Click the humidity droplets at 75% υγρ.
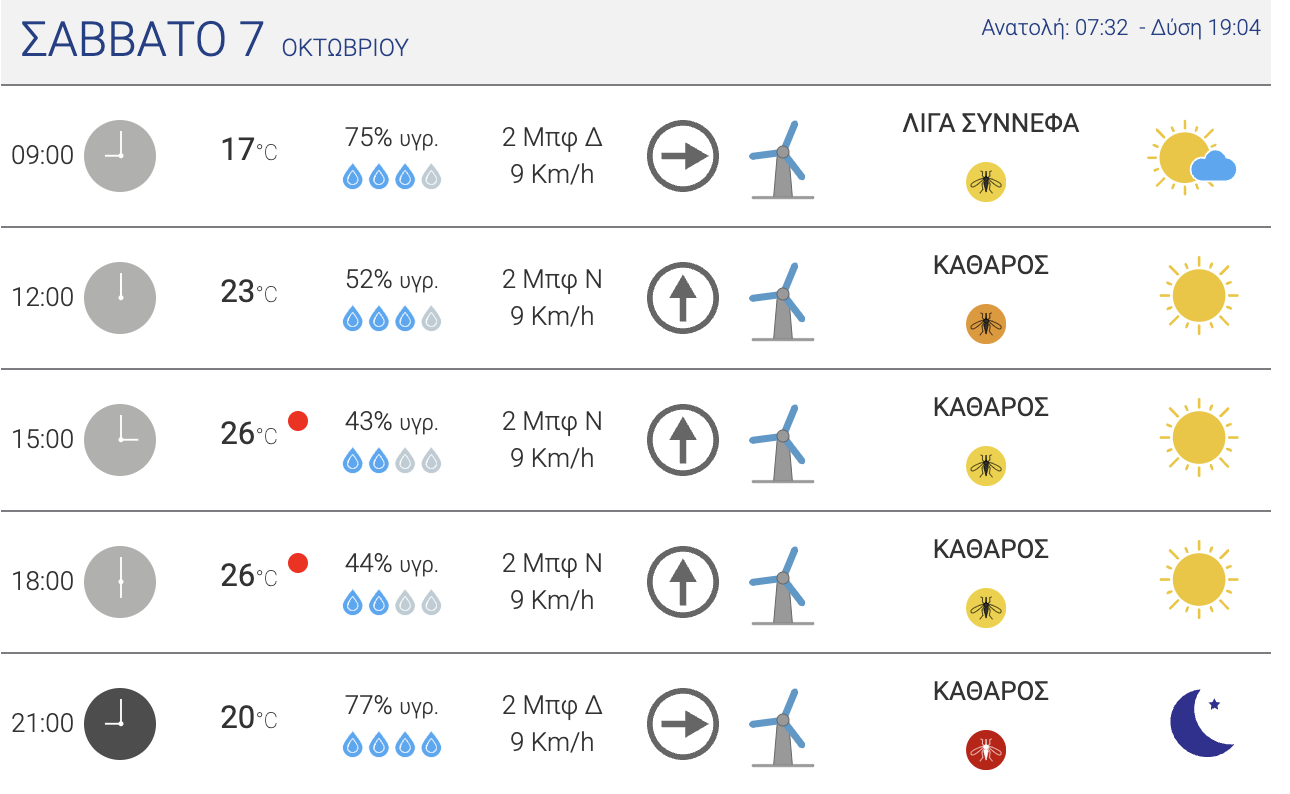The width and height of the screenshot is (1290, 794). 392,178
